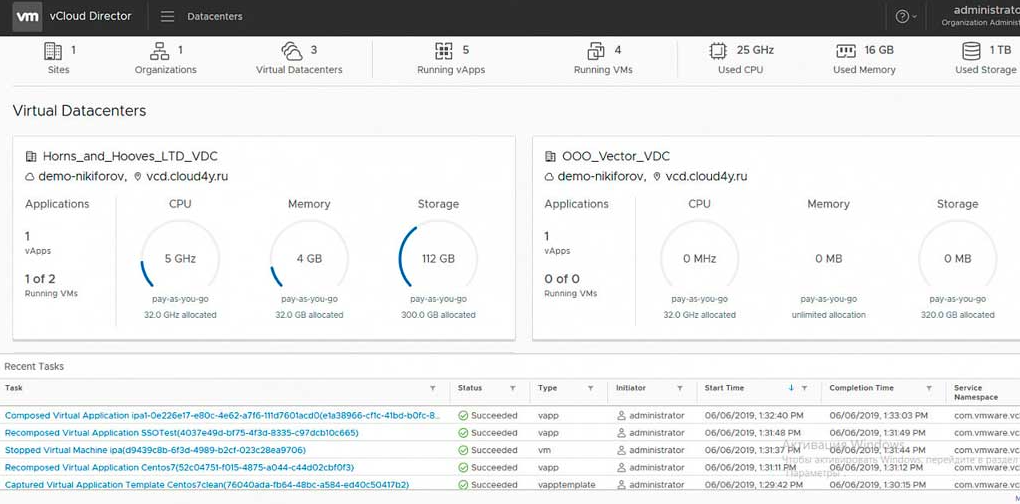Click the Used Memory icon
The height and width of the screenshot is (504, 1020).
[x=846, y=51]
